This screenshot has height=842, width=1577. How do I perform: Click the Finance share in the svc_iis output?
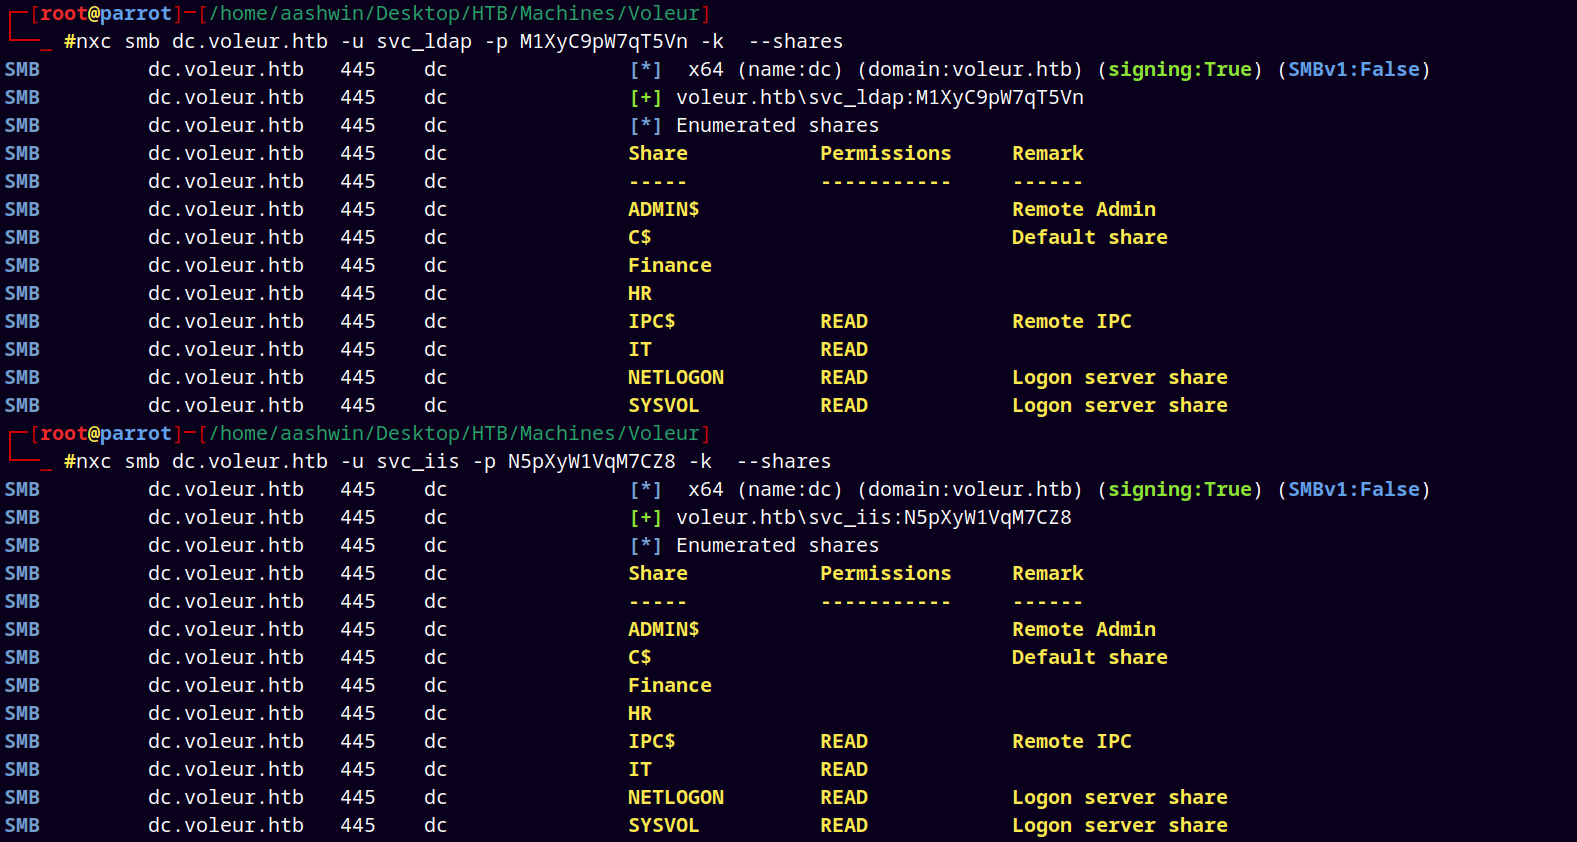[x=670, y=686]
